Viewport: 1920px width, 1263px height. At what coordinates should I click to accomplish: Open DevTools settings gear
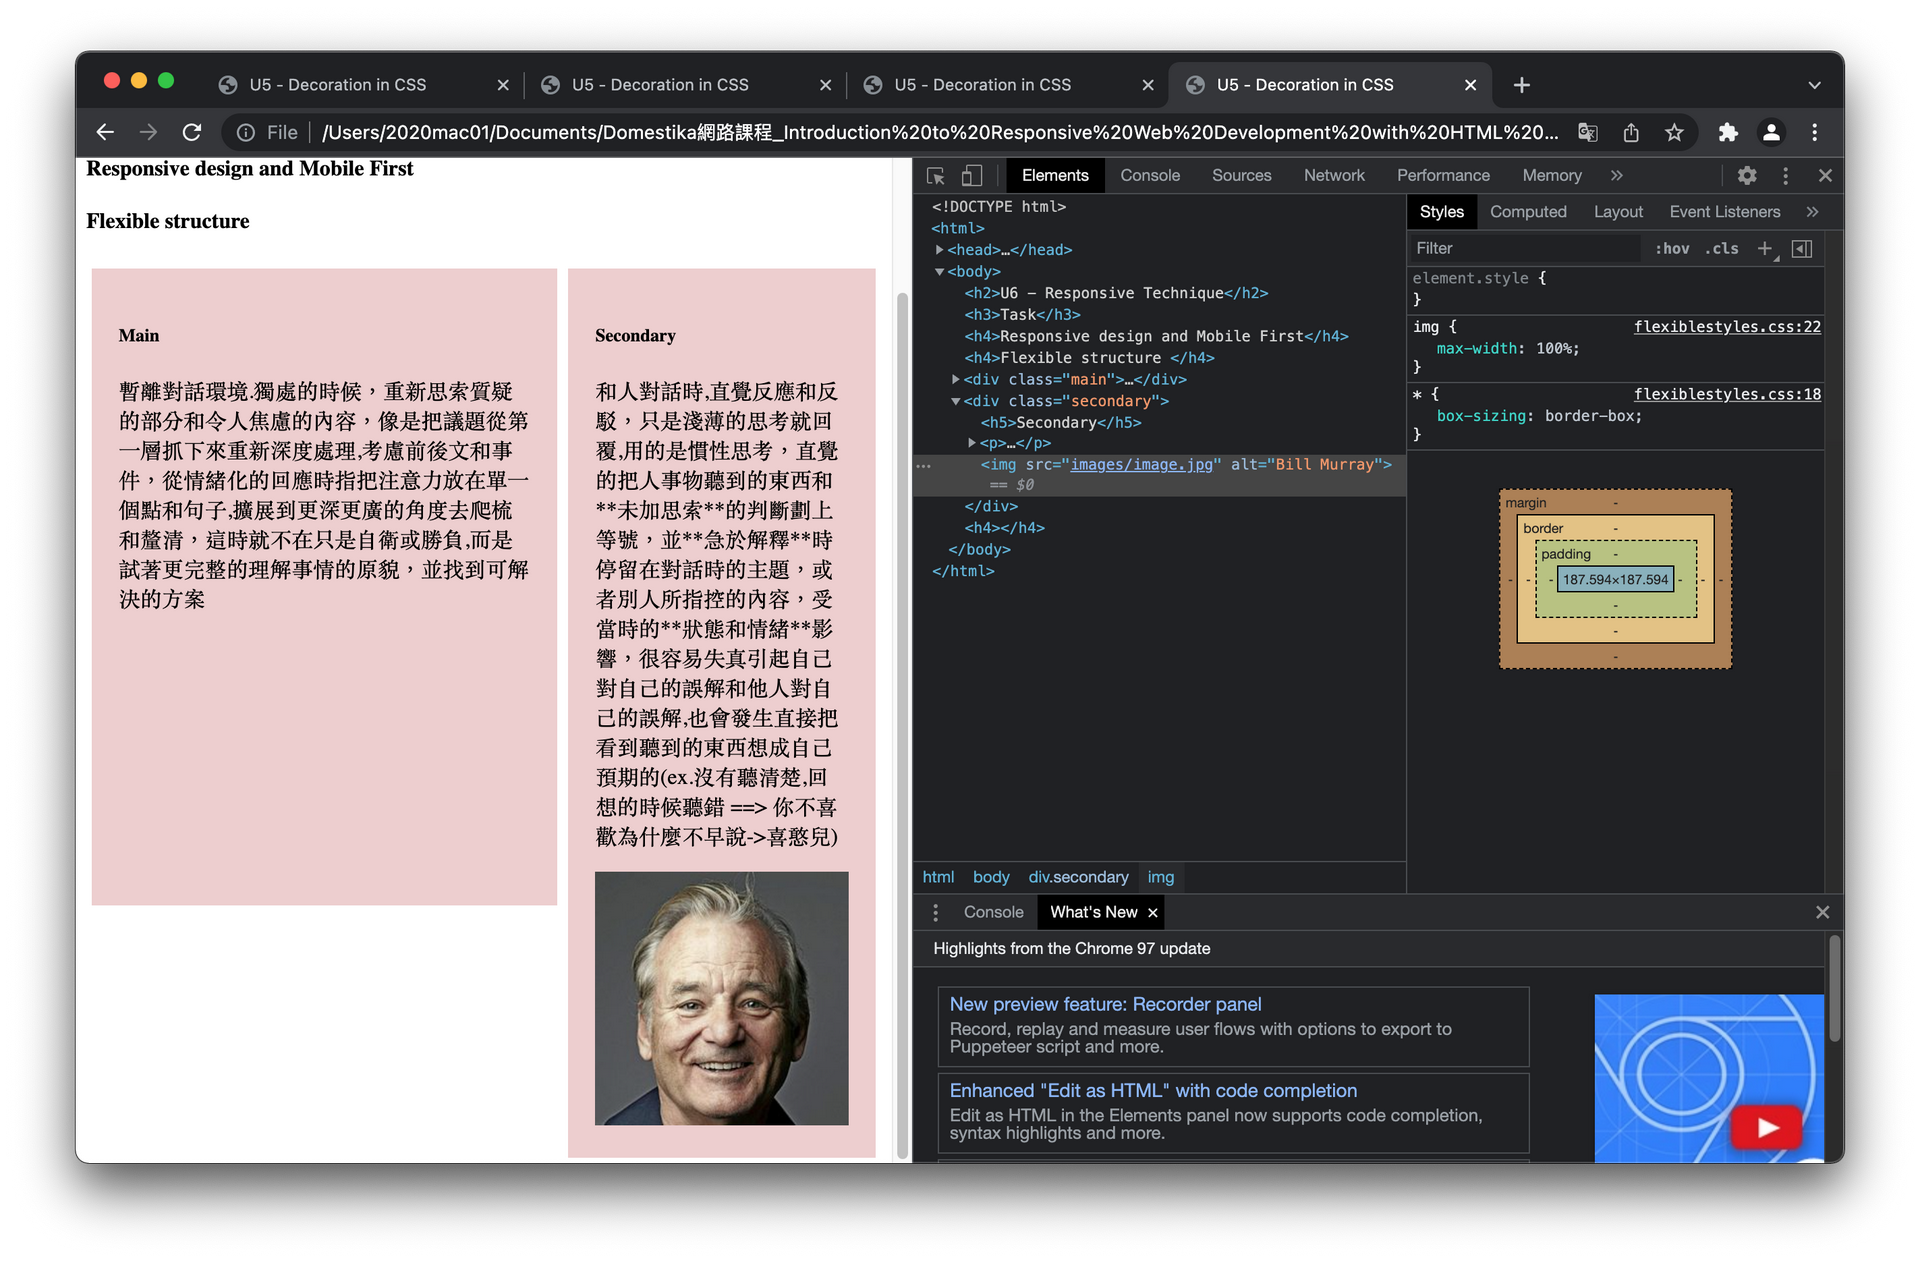coord(1746,176)
